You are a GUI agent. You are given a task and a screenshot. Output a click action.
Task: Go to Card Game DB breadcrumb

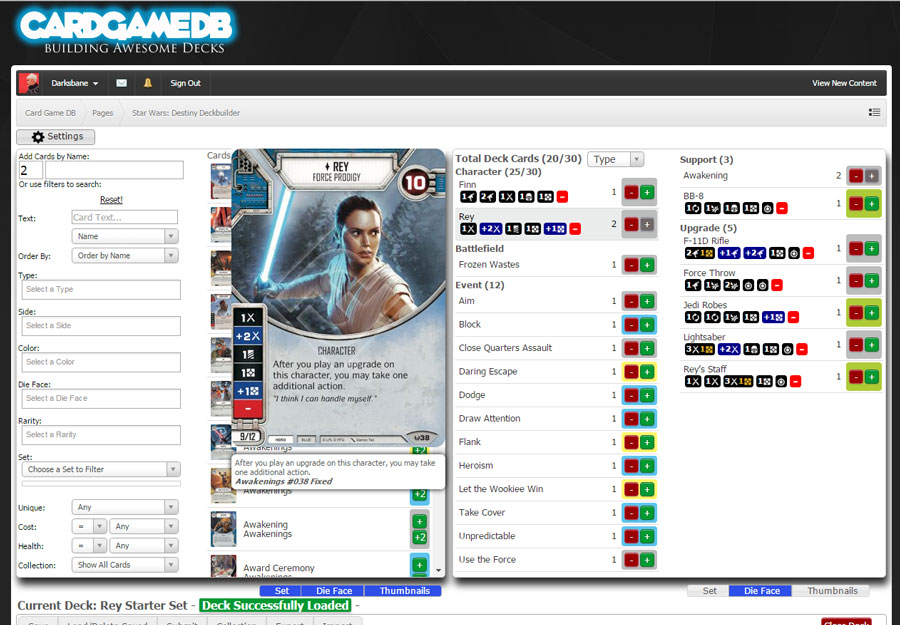51,113
